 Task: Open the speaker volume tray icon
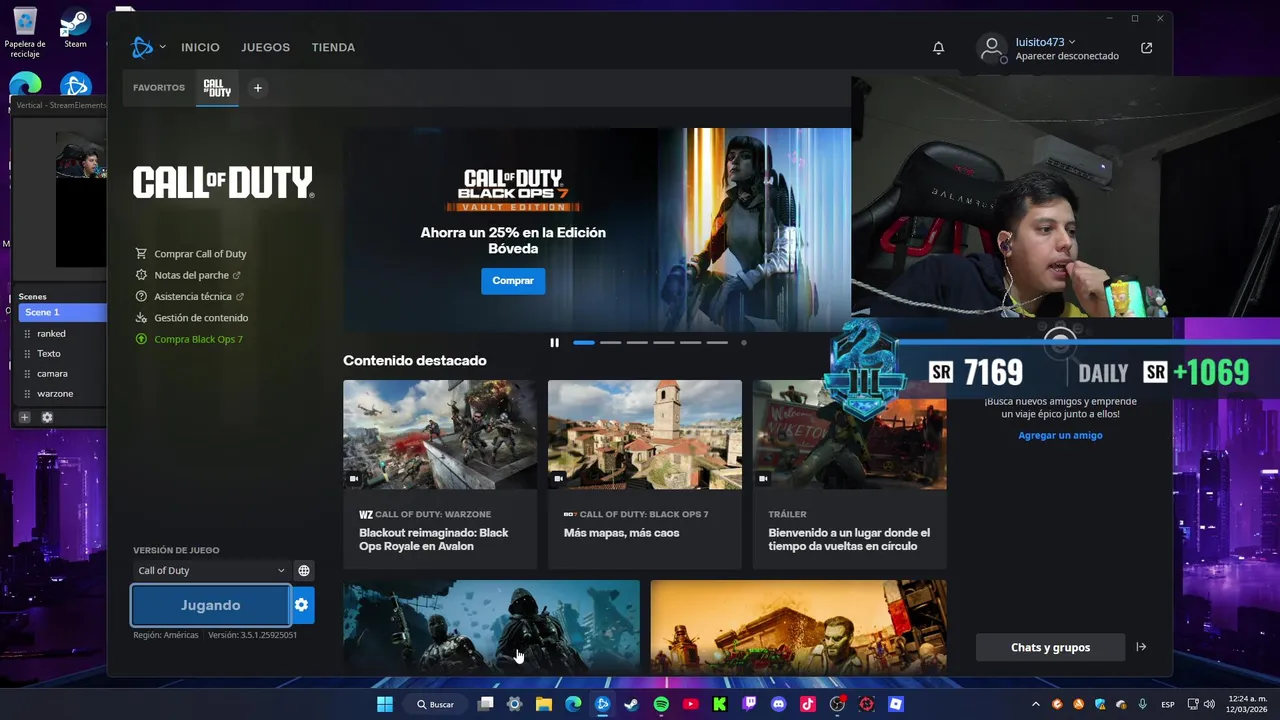pyautogui.click(x=1210, y=704)
